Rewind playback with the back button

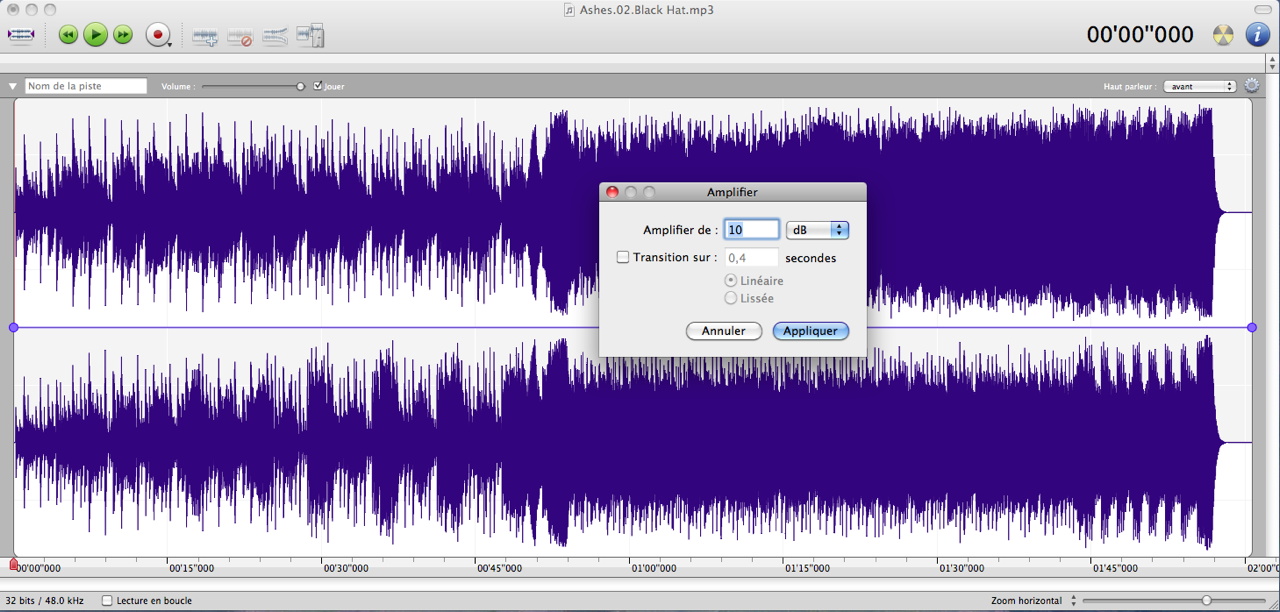pos(68,35)
